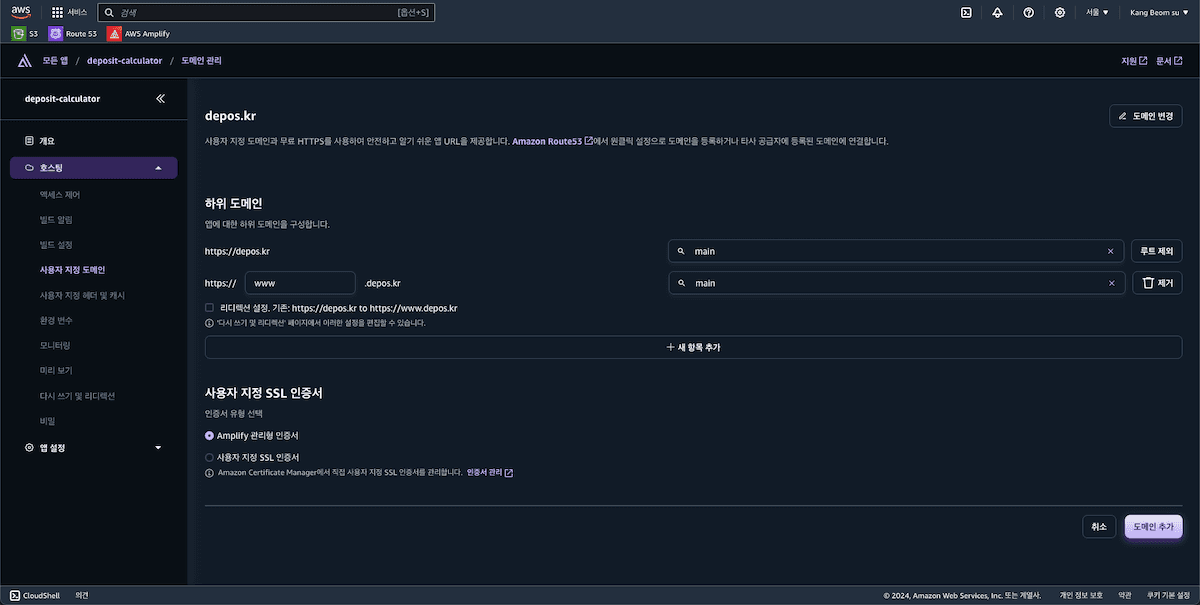Open the Seoul region dropdown

pos(1097,13)
